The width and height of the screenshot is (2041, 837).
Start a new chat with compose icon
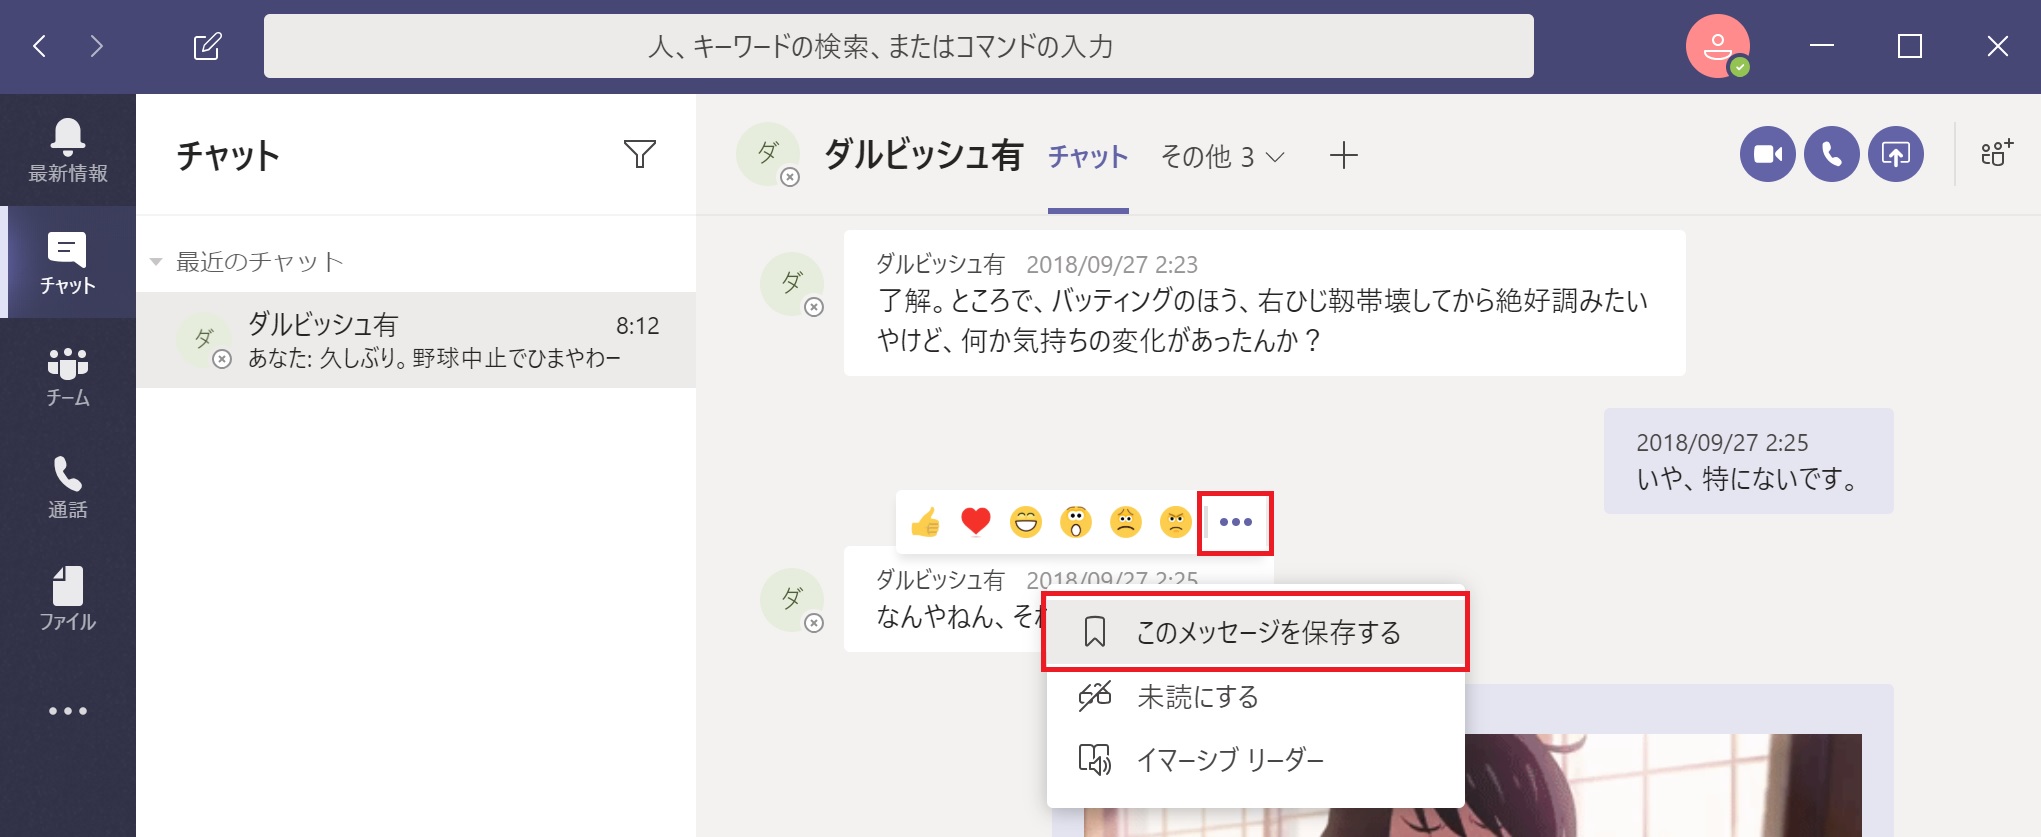coord(207,46)
